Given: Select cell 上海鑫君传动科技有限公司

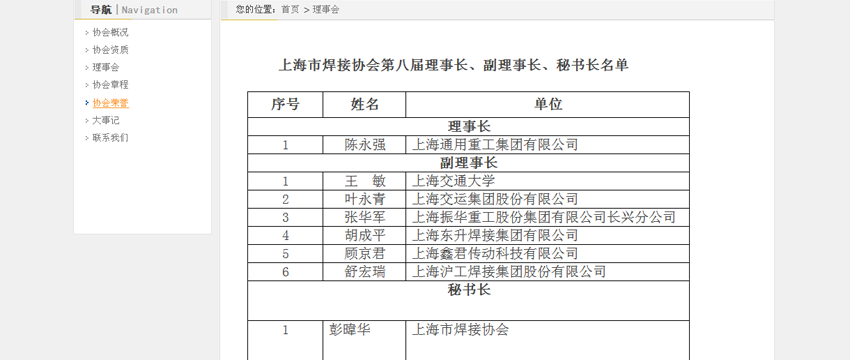Looking at the screenshot, I should pos(548,253).
